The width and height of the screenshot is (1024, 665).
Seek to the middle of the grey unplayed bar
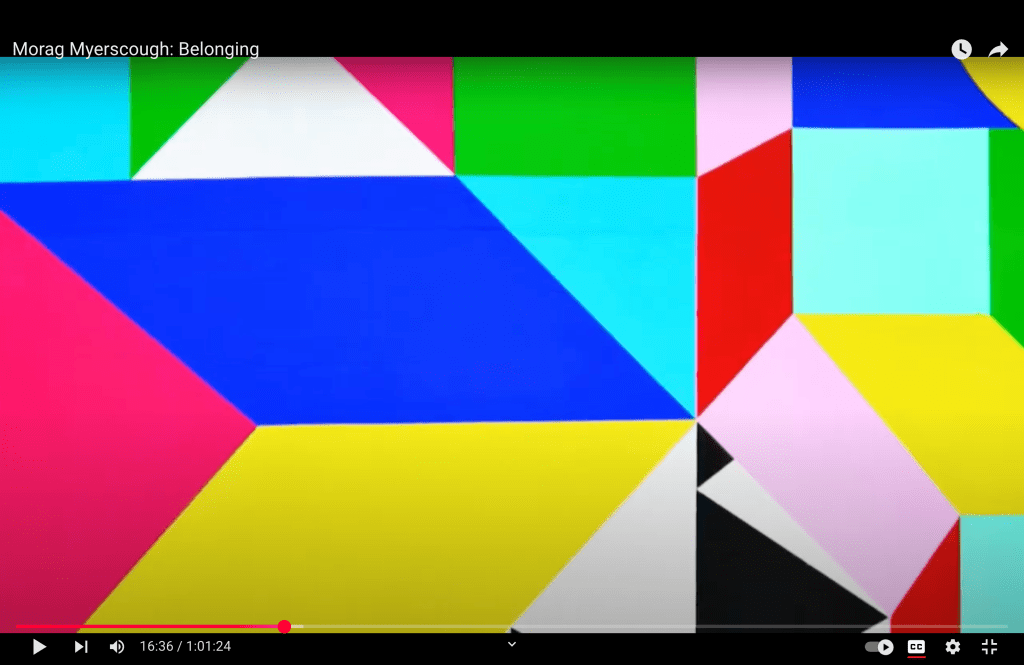[x=650, y=627]
